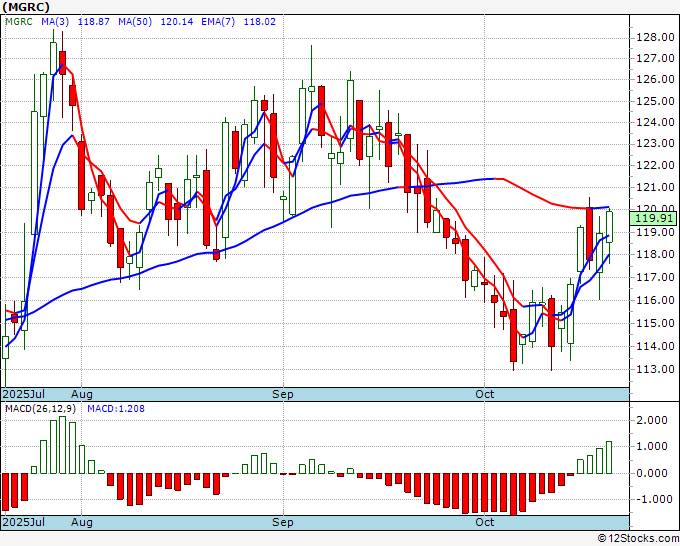Screen dimensions: 680x546
Task: Click Oct on the price chart axis
Action: (484, 394)
